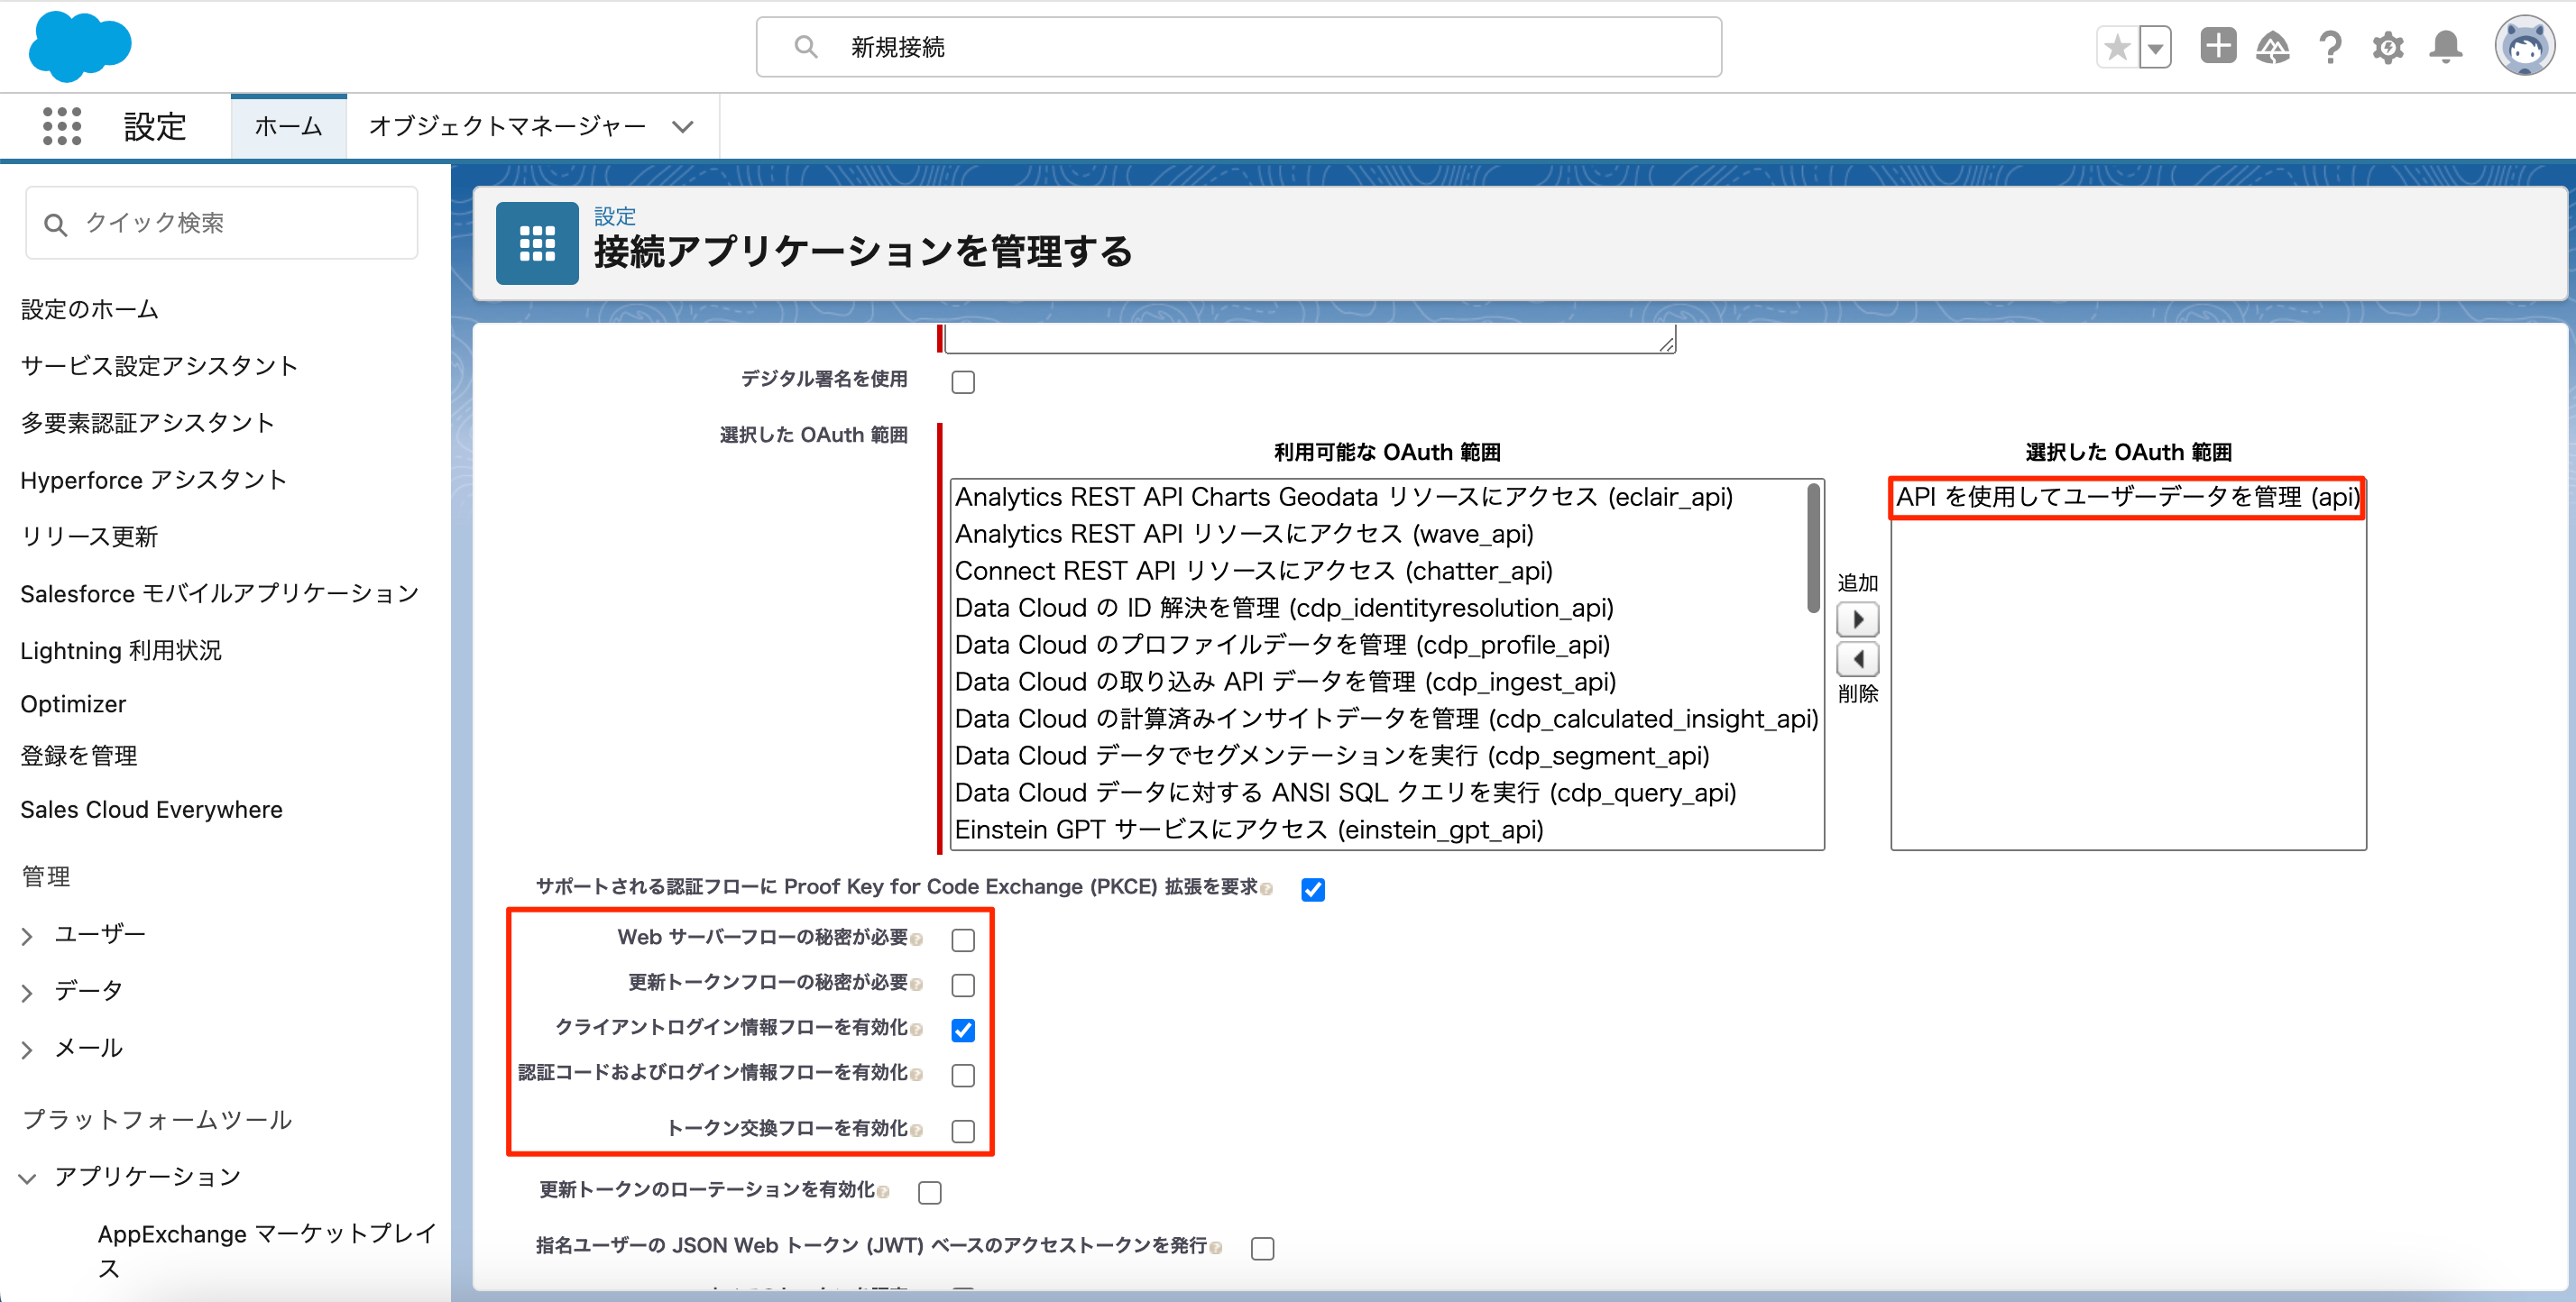
Task: Click help icon beside クライアントログイン情報フローを有効化
Action: click(916, 1030)
